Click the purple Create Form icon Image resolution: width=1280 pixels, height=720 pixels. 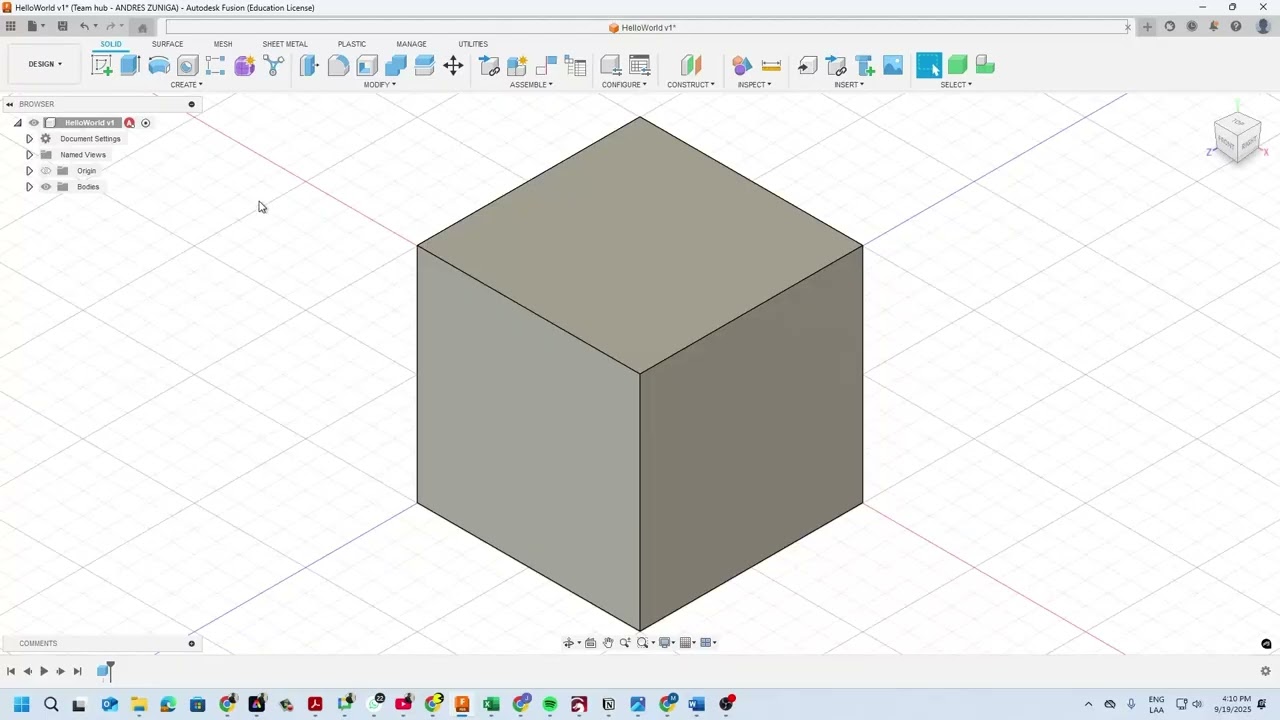[244, 66]
